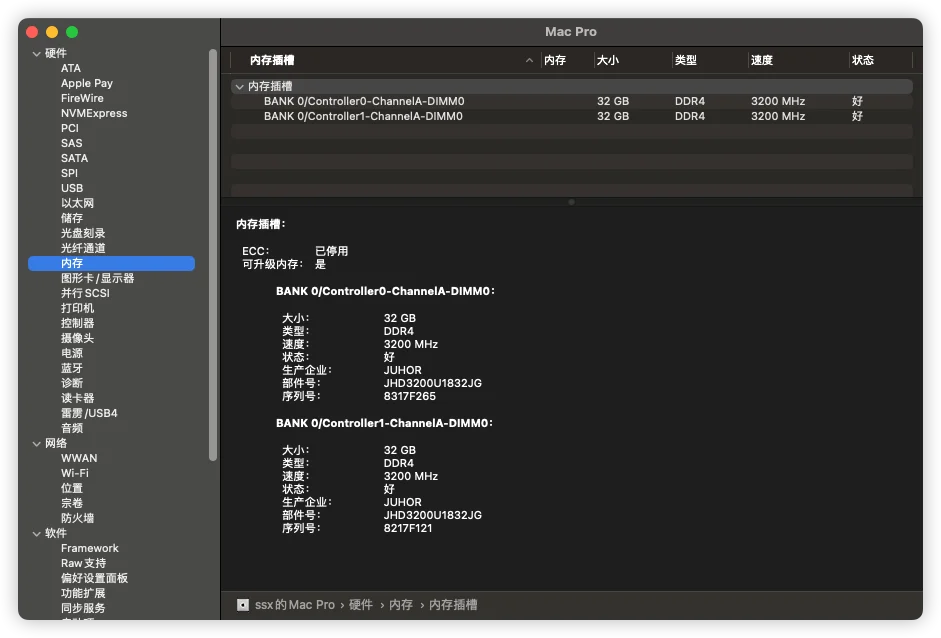Sort by the 速度 column header
The image size is (941, 638).
click(x=762, y=60)
